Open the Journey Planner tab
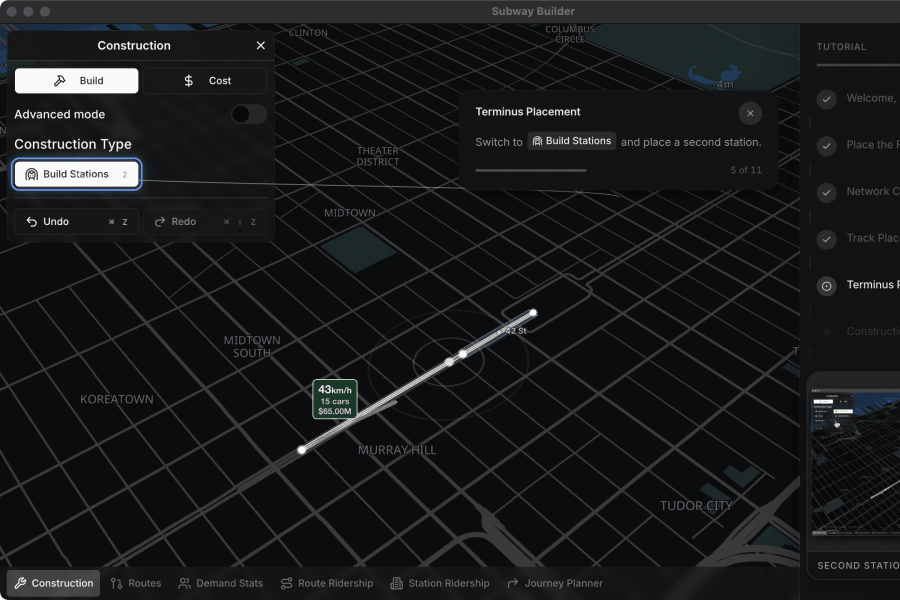This screenshot has height=600, width=900. [x=555, y=583]
